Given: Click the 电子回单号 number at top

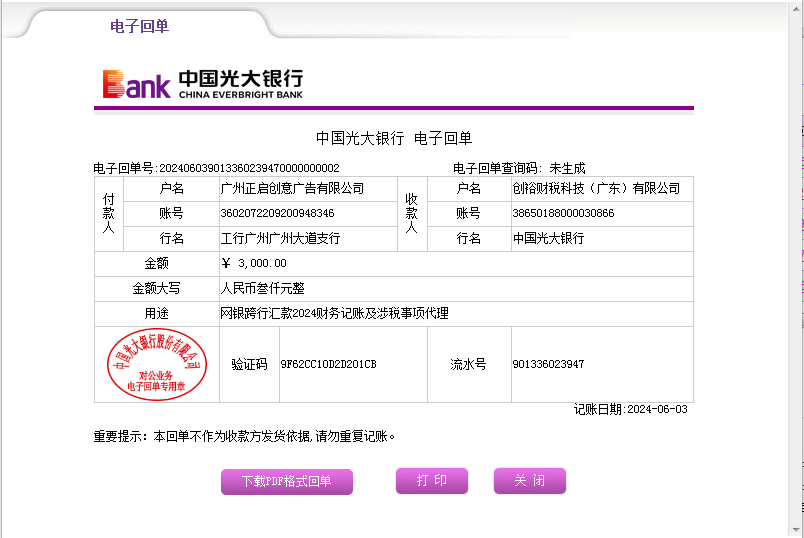Looking at the screenshot, I should pyautogui.click(x=249, y=168).
